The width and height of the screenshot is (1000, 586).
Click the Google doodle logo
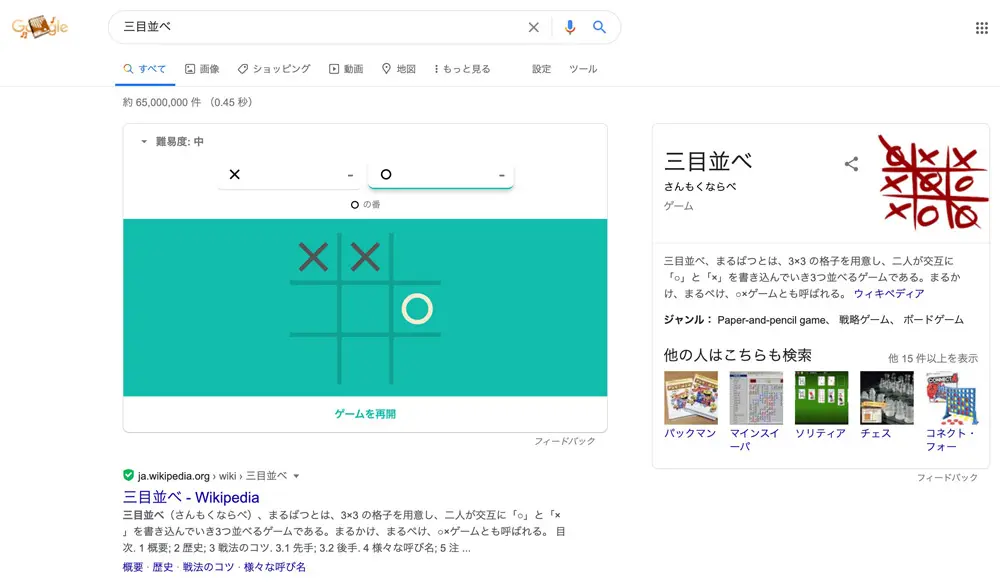pos(40,27)
